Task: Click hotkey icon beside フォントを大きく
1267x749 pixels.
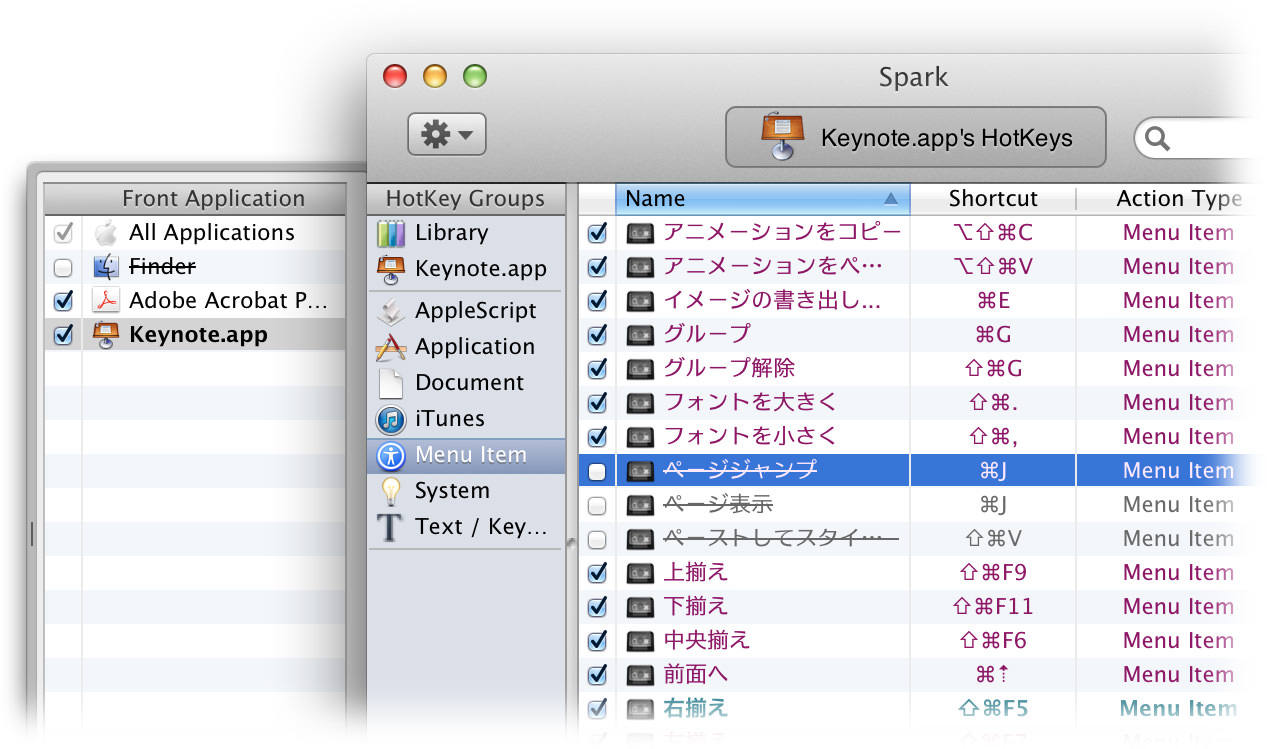Action: (640, 403)
